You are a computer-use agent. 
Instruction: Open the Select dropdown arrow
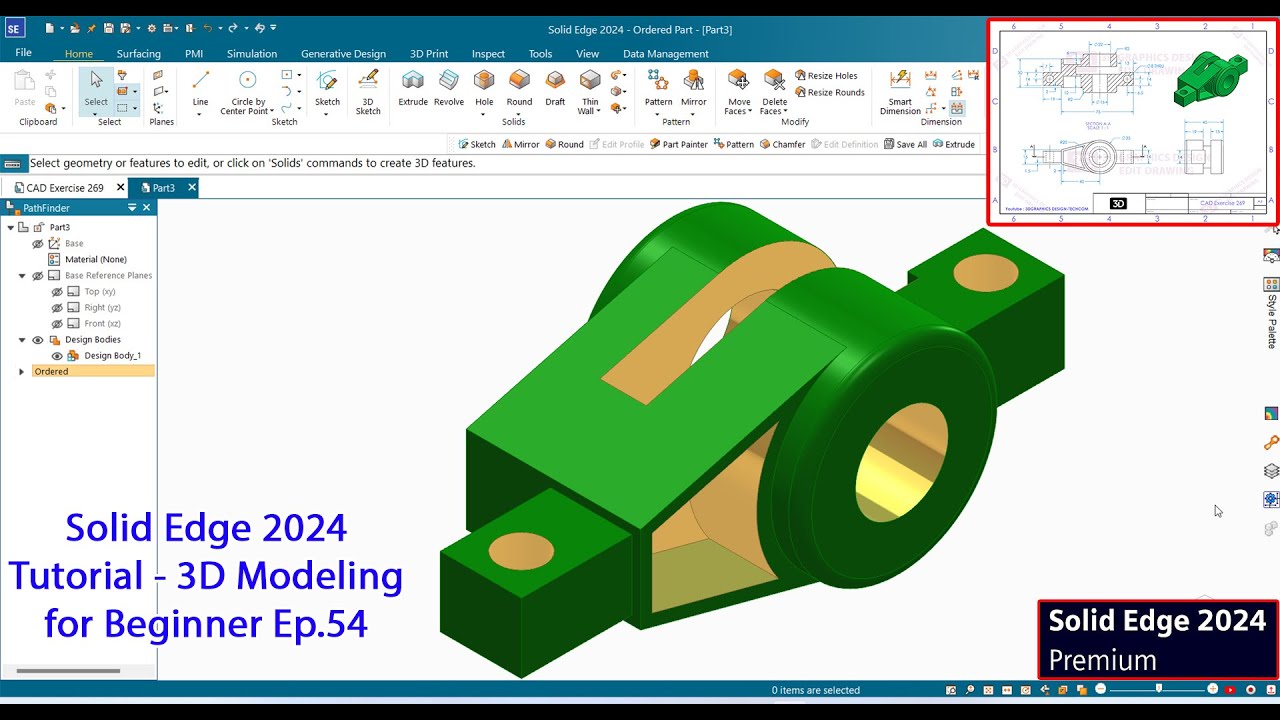[x=96, y=113]
